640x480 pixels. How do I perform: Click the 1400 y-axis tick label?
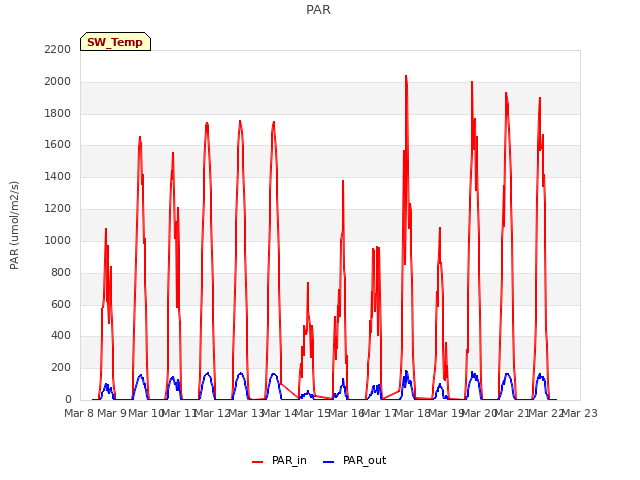(x=58, y=176)
